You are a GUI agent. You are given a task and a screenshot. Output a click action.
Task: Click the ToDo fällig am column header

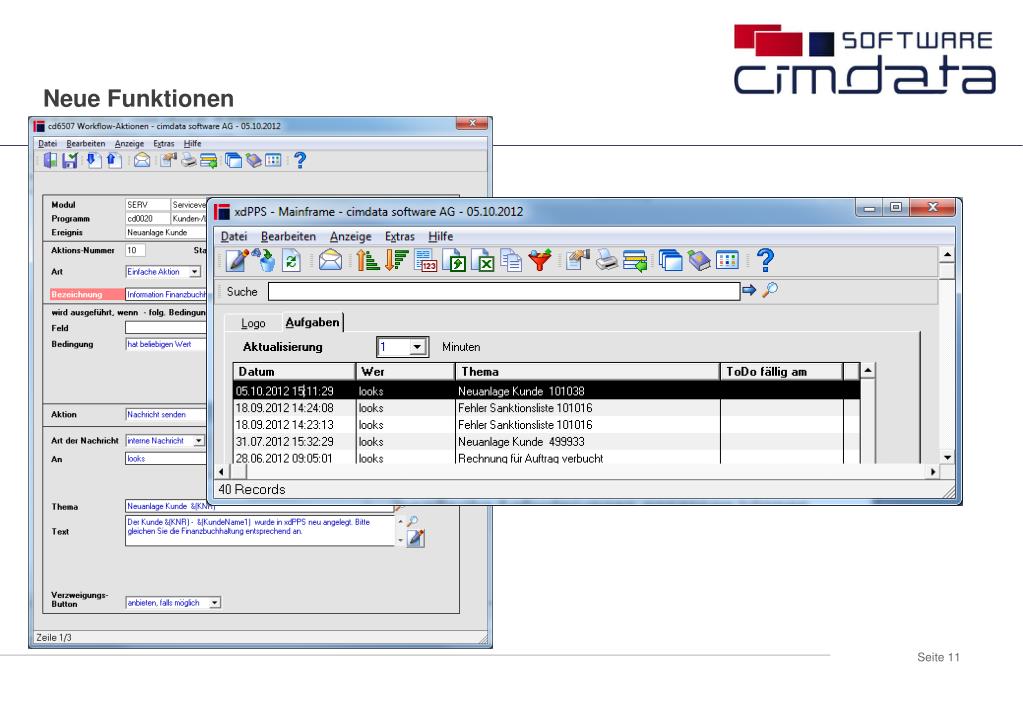click(x=781, y=371)
